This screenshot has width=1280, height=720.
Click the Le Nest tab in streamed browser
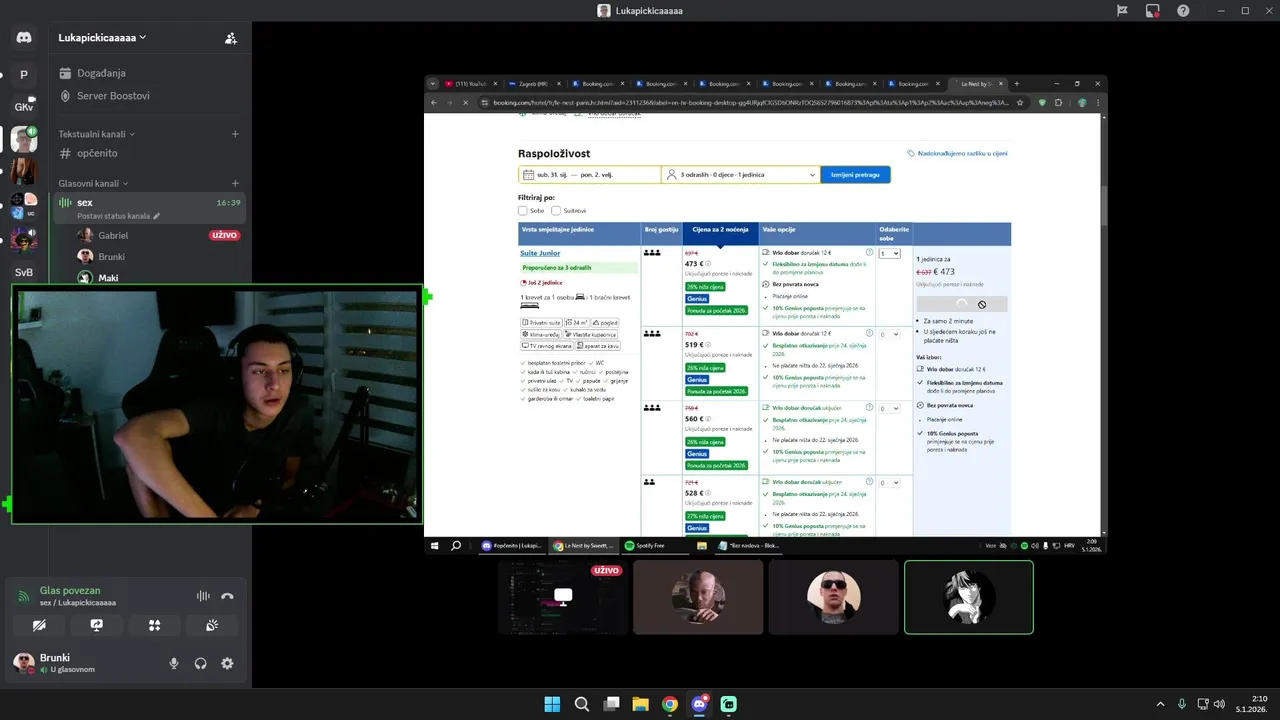click(979, 84)
